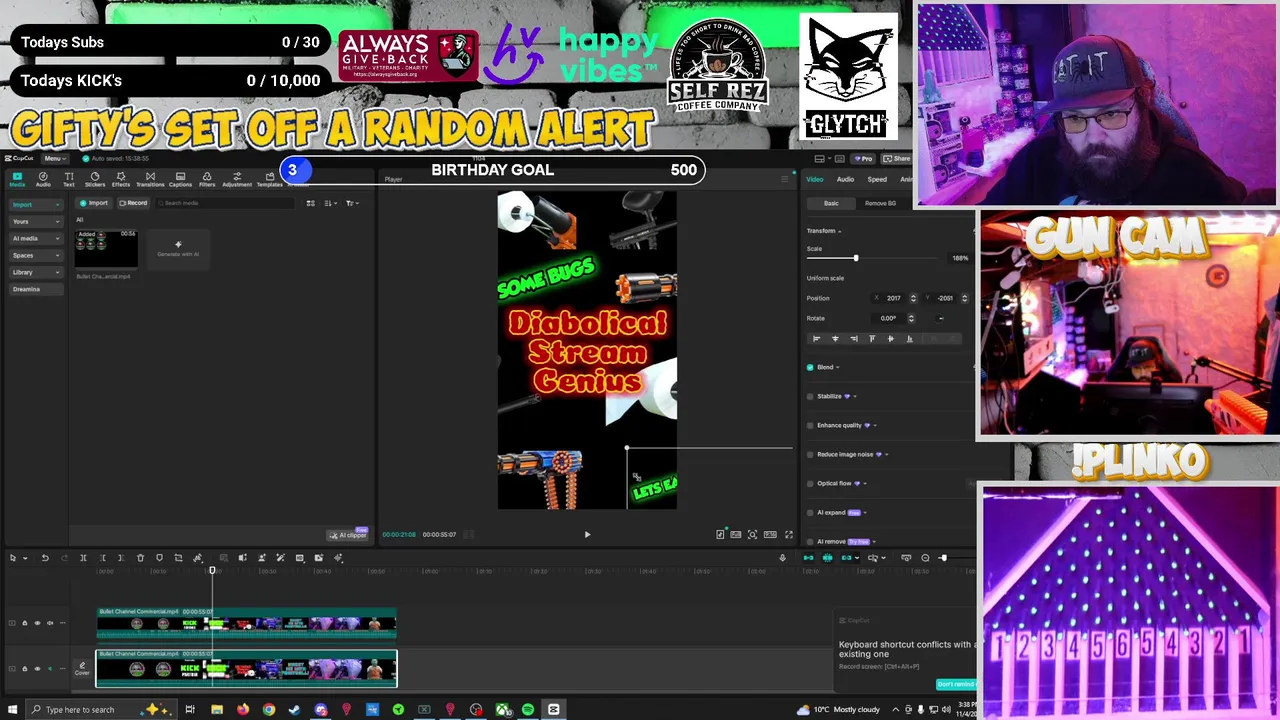Enable the AI expand checkbox
The width and height of the screenshot is (1280, 720).
(810, 512)
